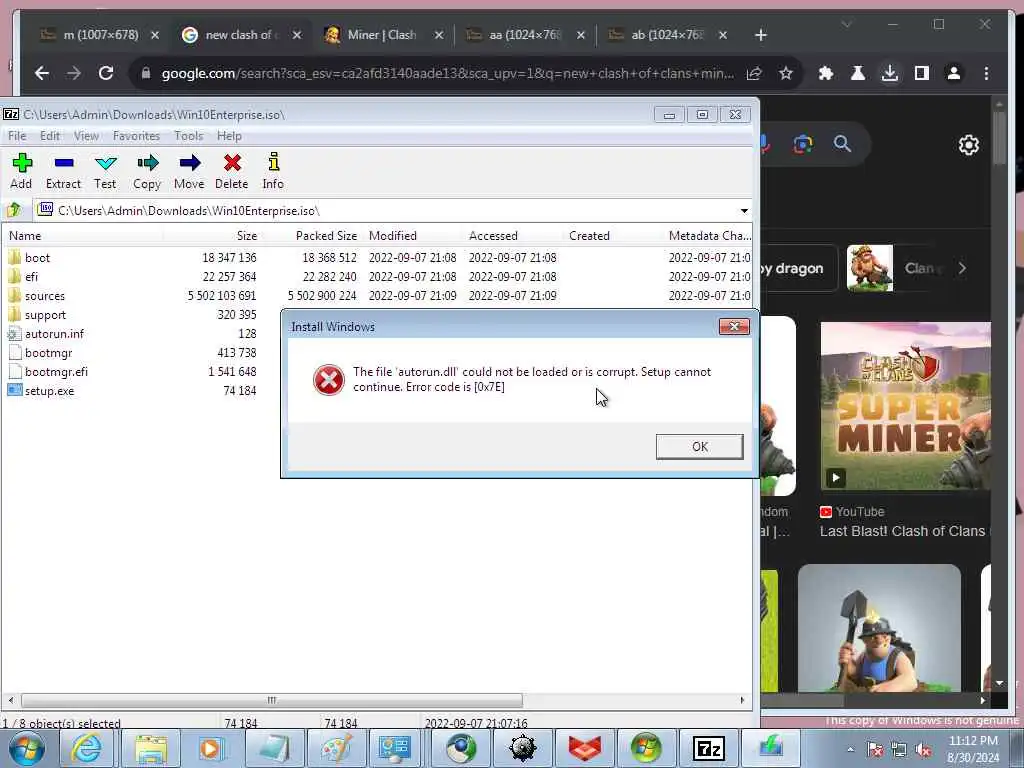The image size is (1024, 768).
Task: Open the Chrome profile avatar
Action: (x=953, y=73)
